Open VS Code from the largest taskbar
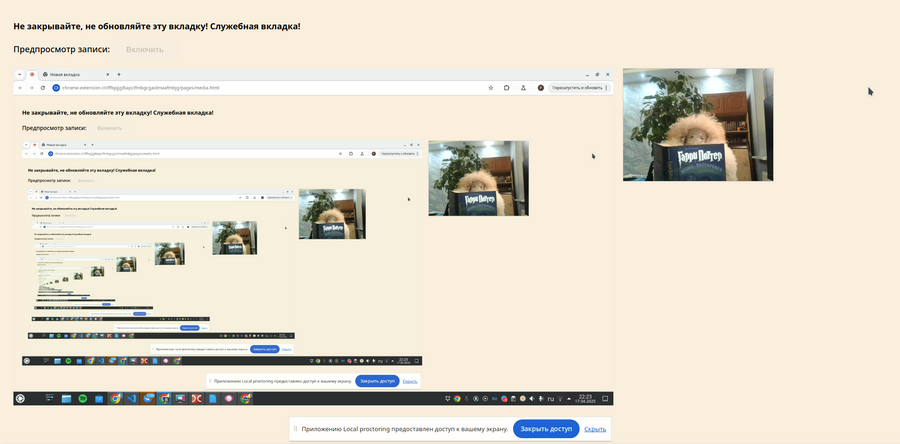Viewport: 900px width, 444px height. [131, 399]
